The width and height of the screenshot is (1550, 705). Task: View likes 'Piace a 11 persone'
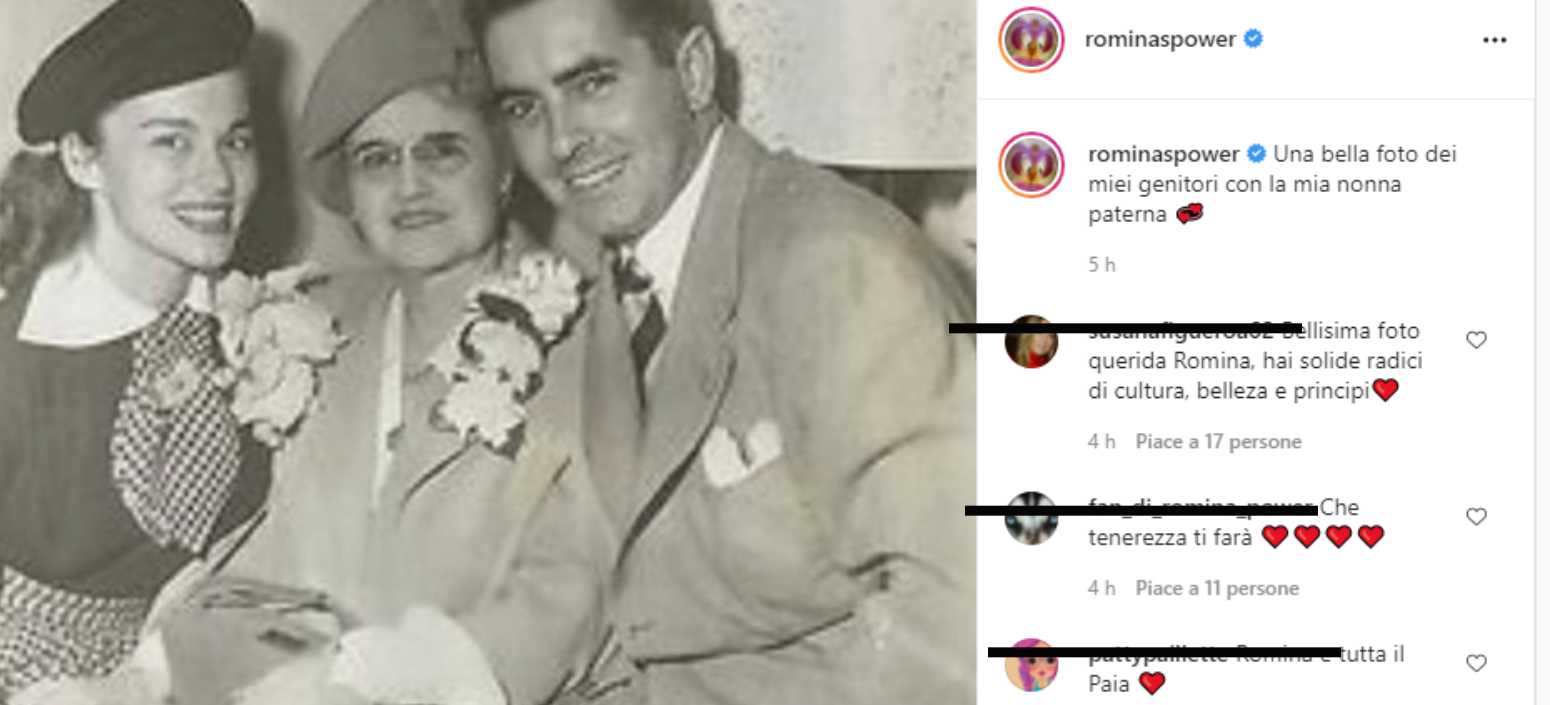pyautogui.click(x=1217, y=589)
